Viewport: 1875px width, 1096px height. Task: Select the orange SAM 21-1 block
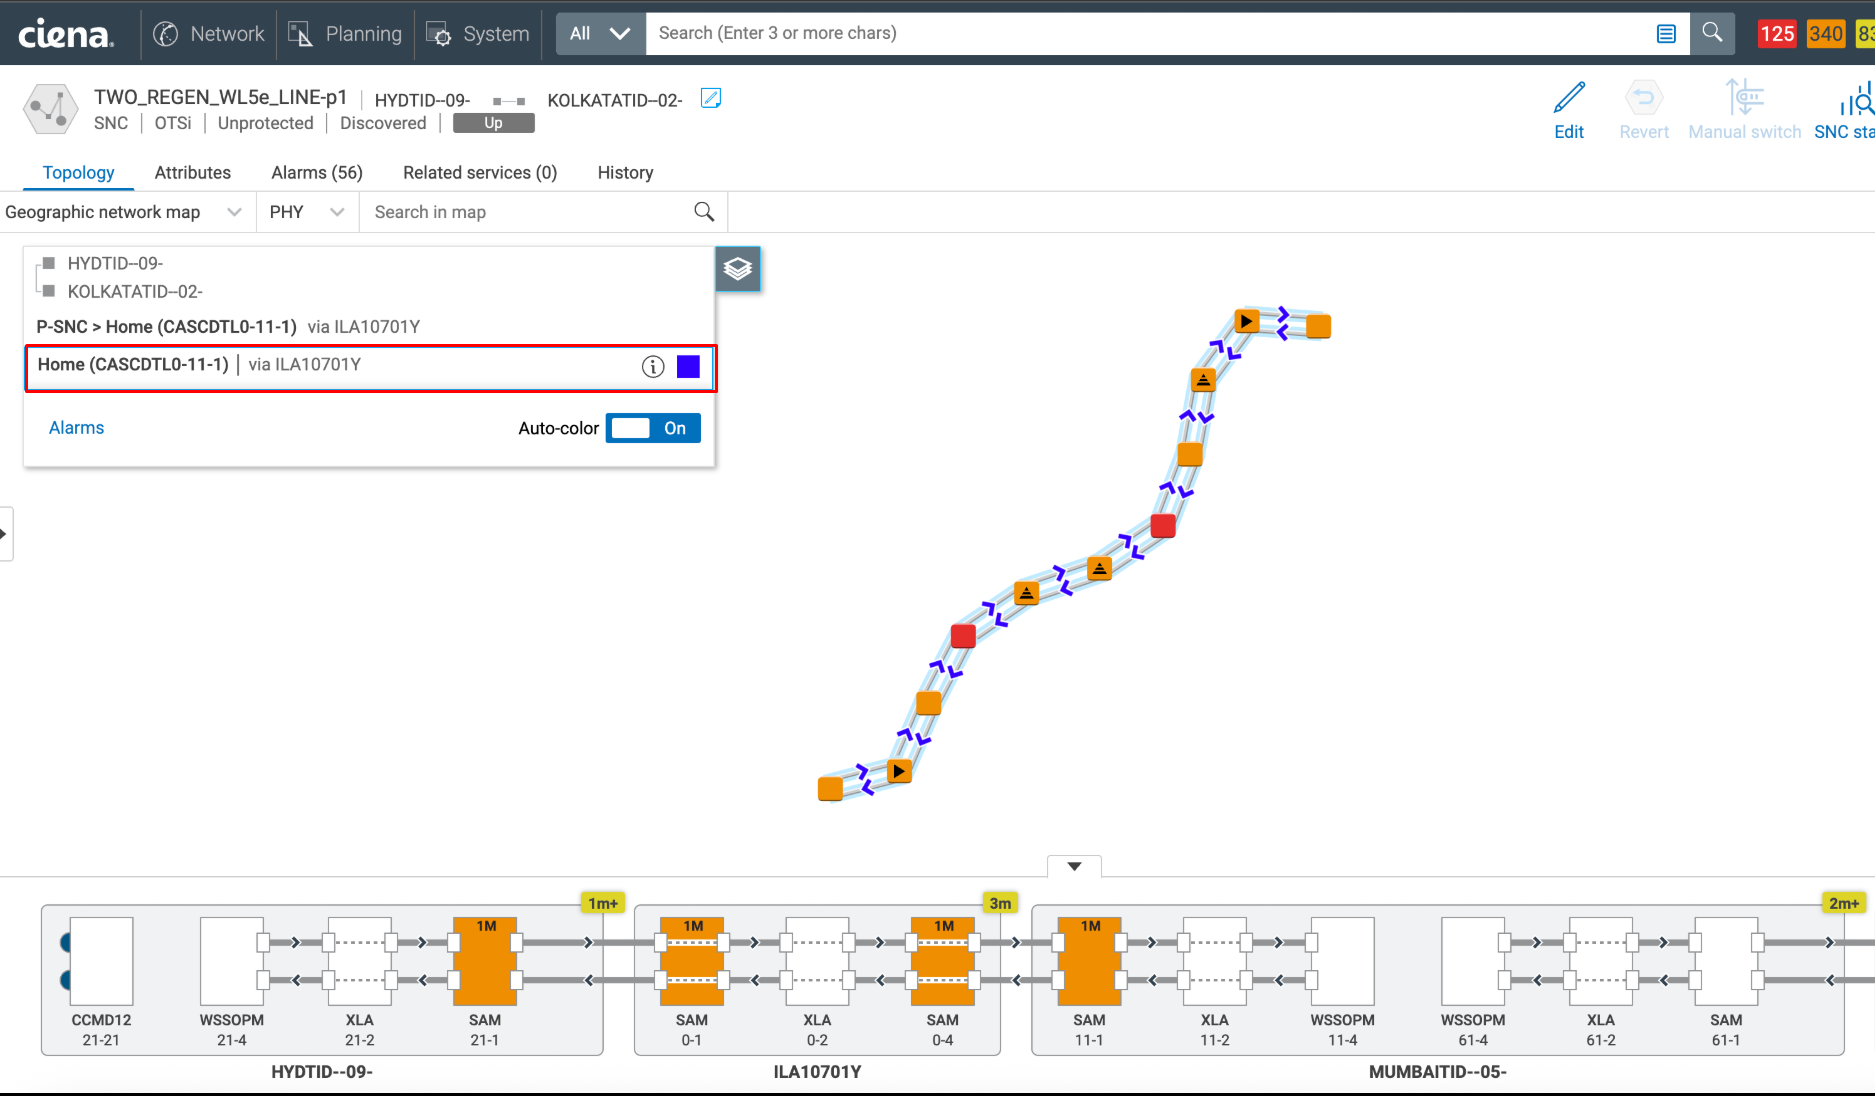[x=485, y=961]
